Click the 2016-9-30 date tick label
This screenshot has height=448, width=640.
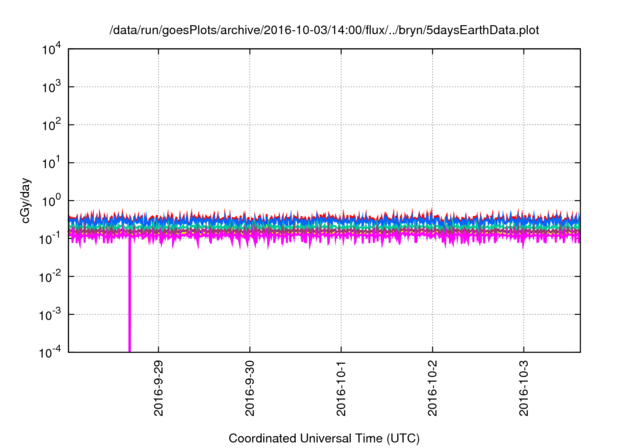(249, 388)
